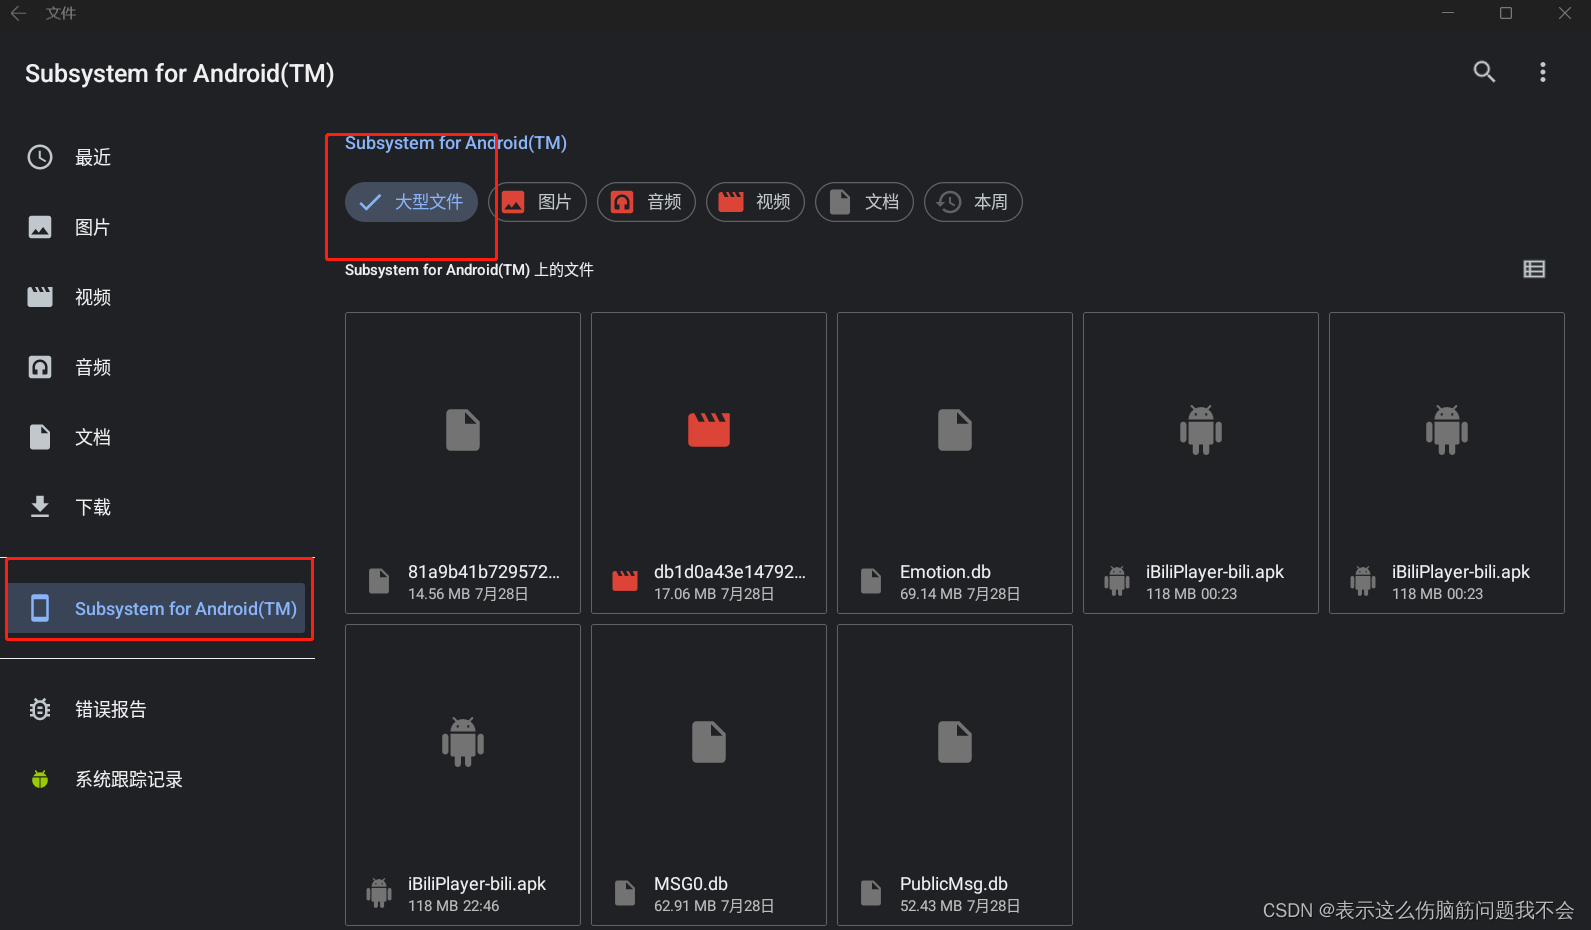This screenshot has width=1591, height=930.
Task: Click the phone icon next to sidebar Subsystem for Android(TM)
Action: (40, 608)
